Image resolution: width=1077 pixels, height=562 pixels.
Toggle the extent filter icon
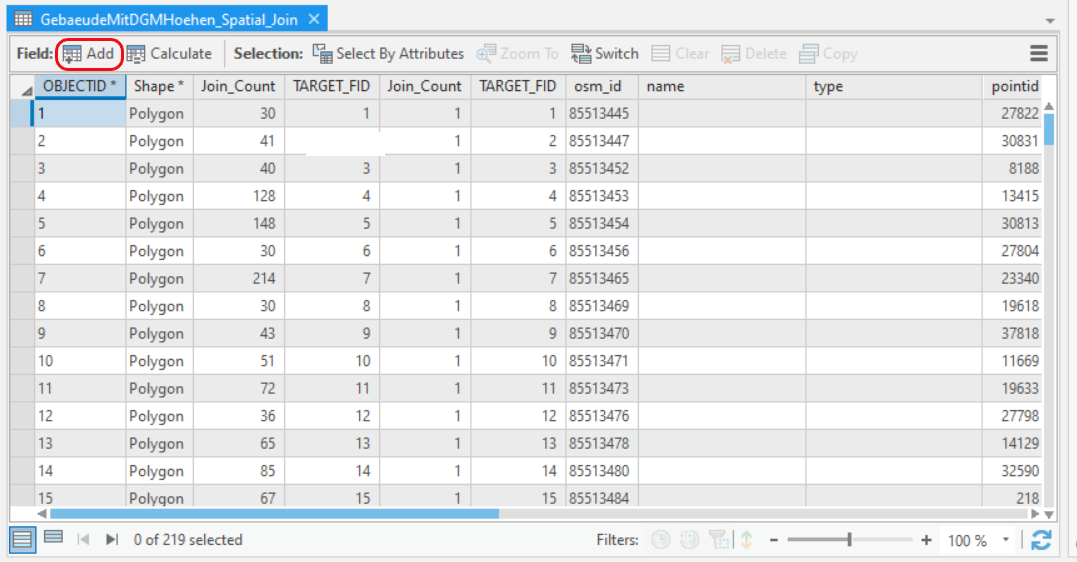pos(718,540)
